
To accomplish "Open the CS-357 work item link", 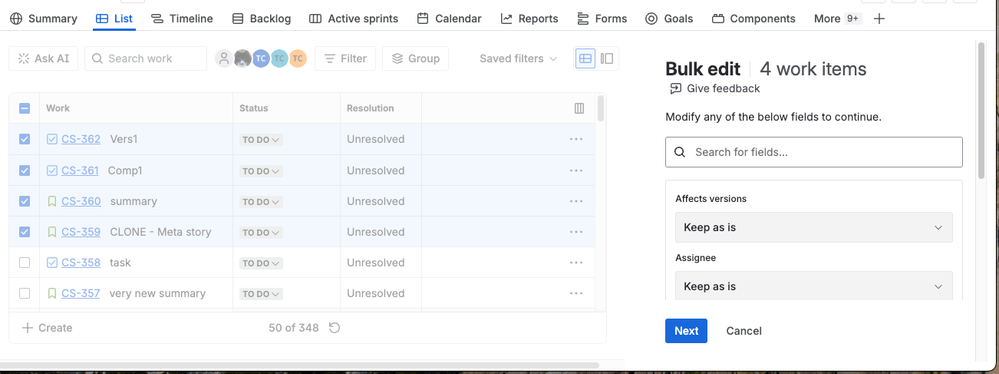I will [80, 293].
